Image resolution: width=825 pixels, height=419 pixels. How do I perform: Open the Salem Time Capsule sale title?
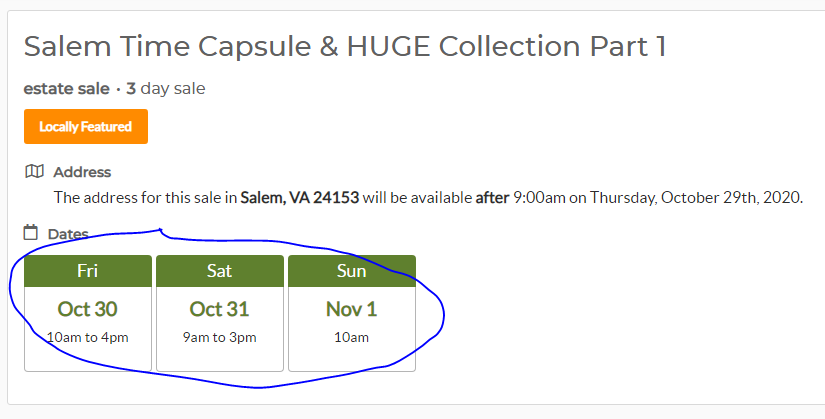point(345,46)
